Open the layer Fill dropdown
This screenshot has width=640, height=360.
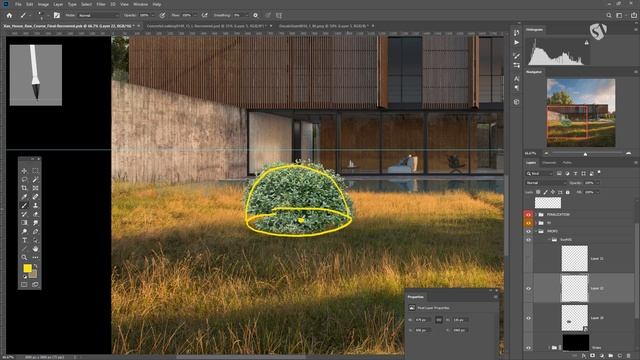pyautogui.click(x=597, y=192)
